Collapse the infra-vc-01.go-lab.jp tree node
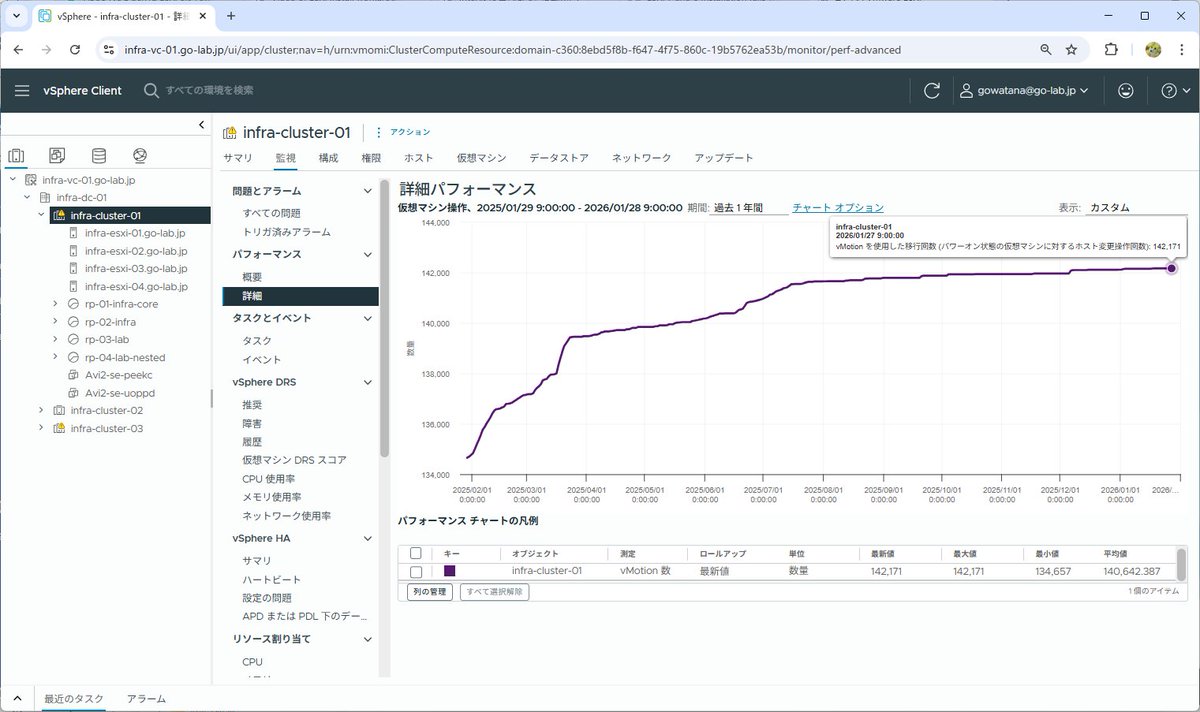1200x712 pixels. tap(13, 180)
